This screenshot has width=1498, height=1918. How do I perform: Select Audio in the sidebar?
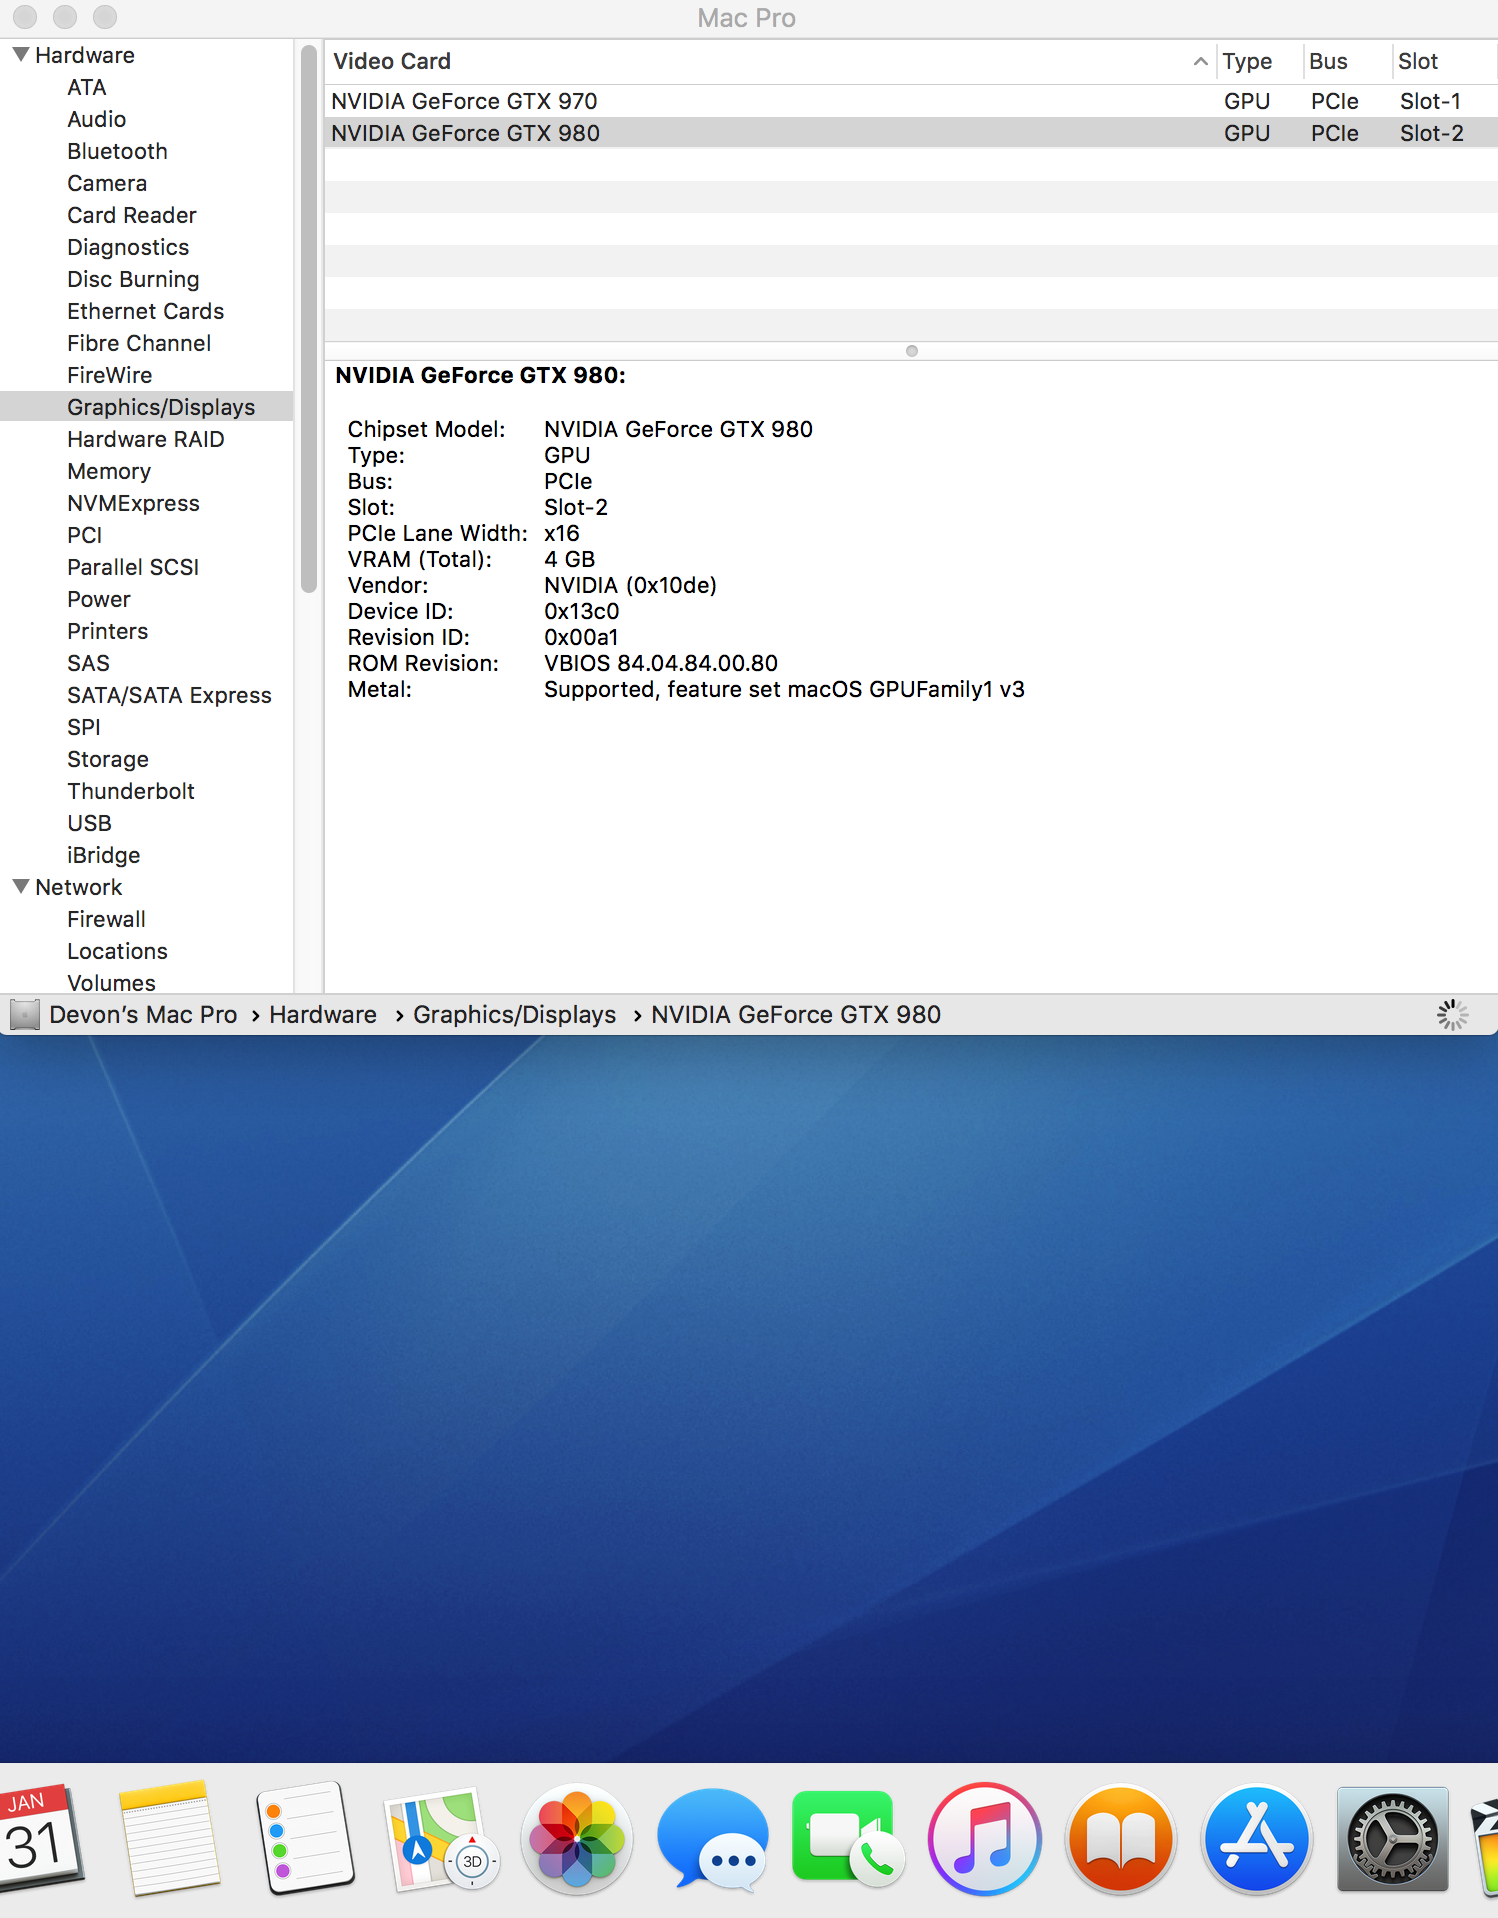(96, 119)
